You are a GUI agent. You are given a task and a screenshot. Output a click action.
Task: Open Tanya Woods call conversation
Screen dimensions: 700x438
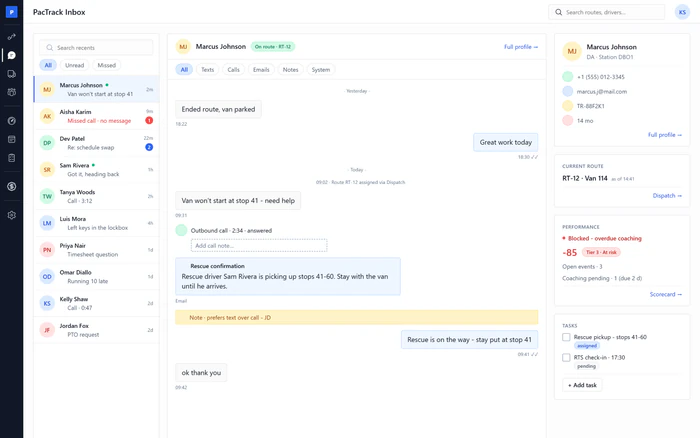pos(96,196)
